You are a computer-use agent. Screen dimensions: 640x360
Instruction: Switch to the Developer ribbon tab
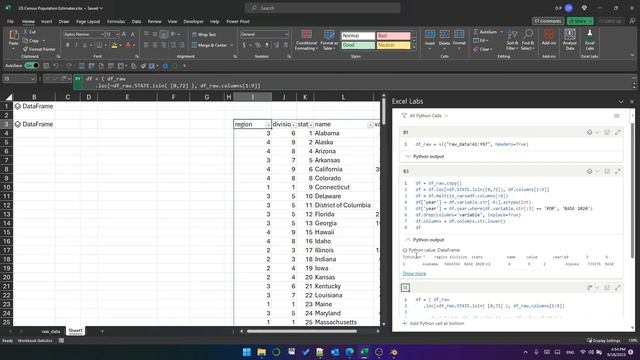pos(193,21)
